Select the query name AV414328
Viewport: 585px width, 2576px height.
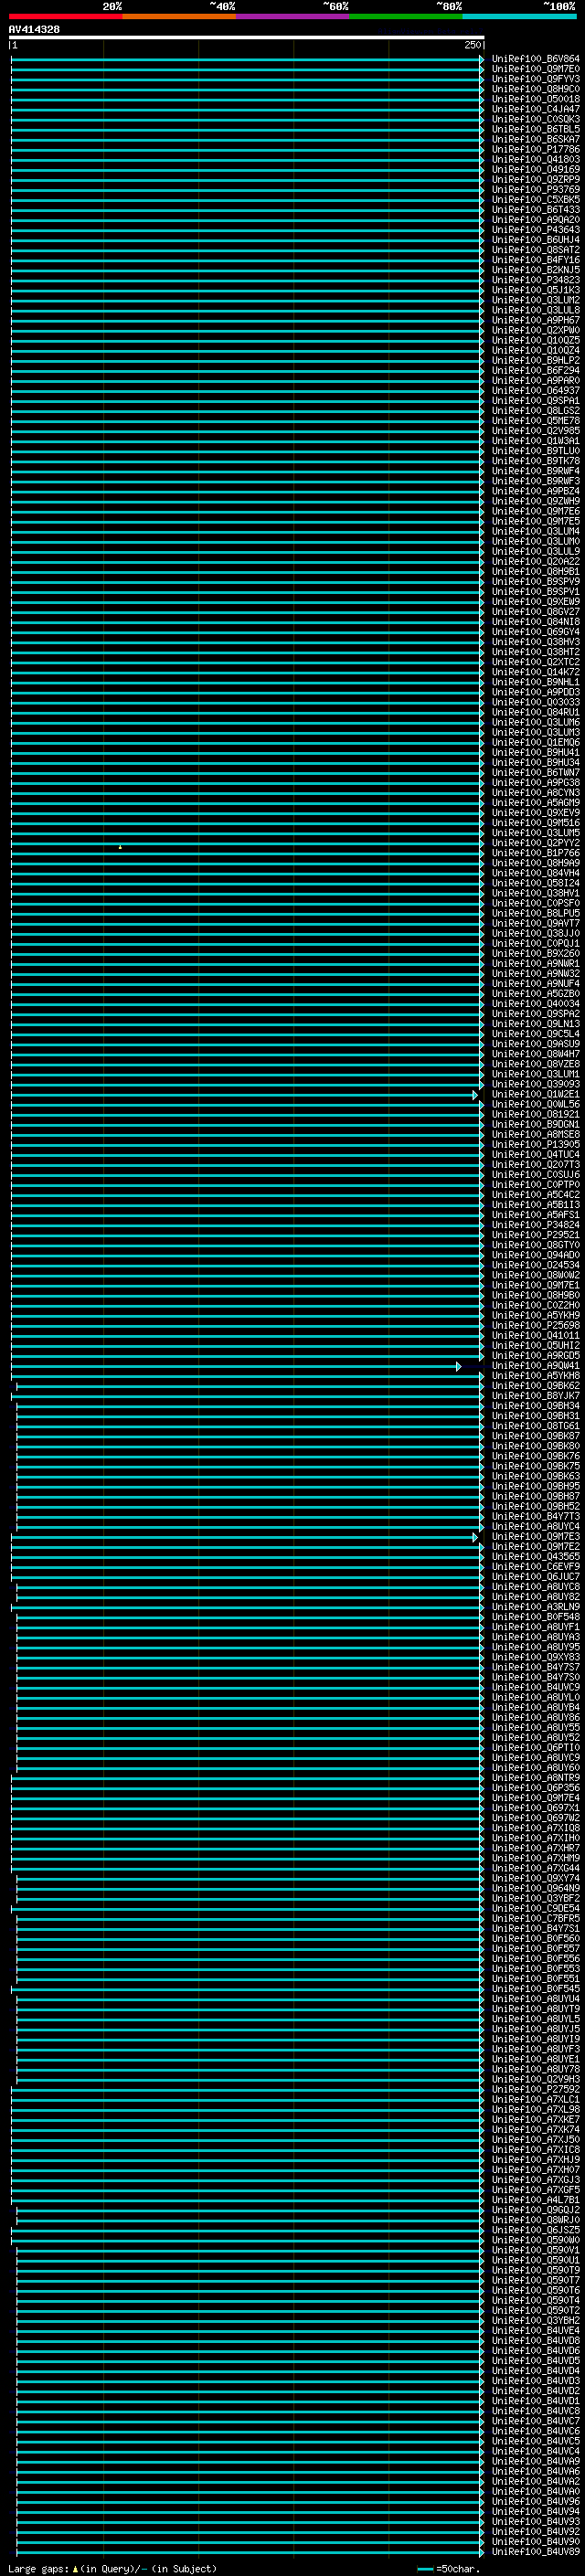(34, 30)
